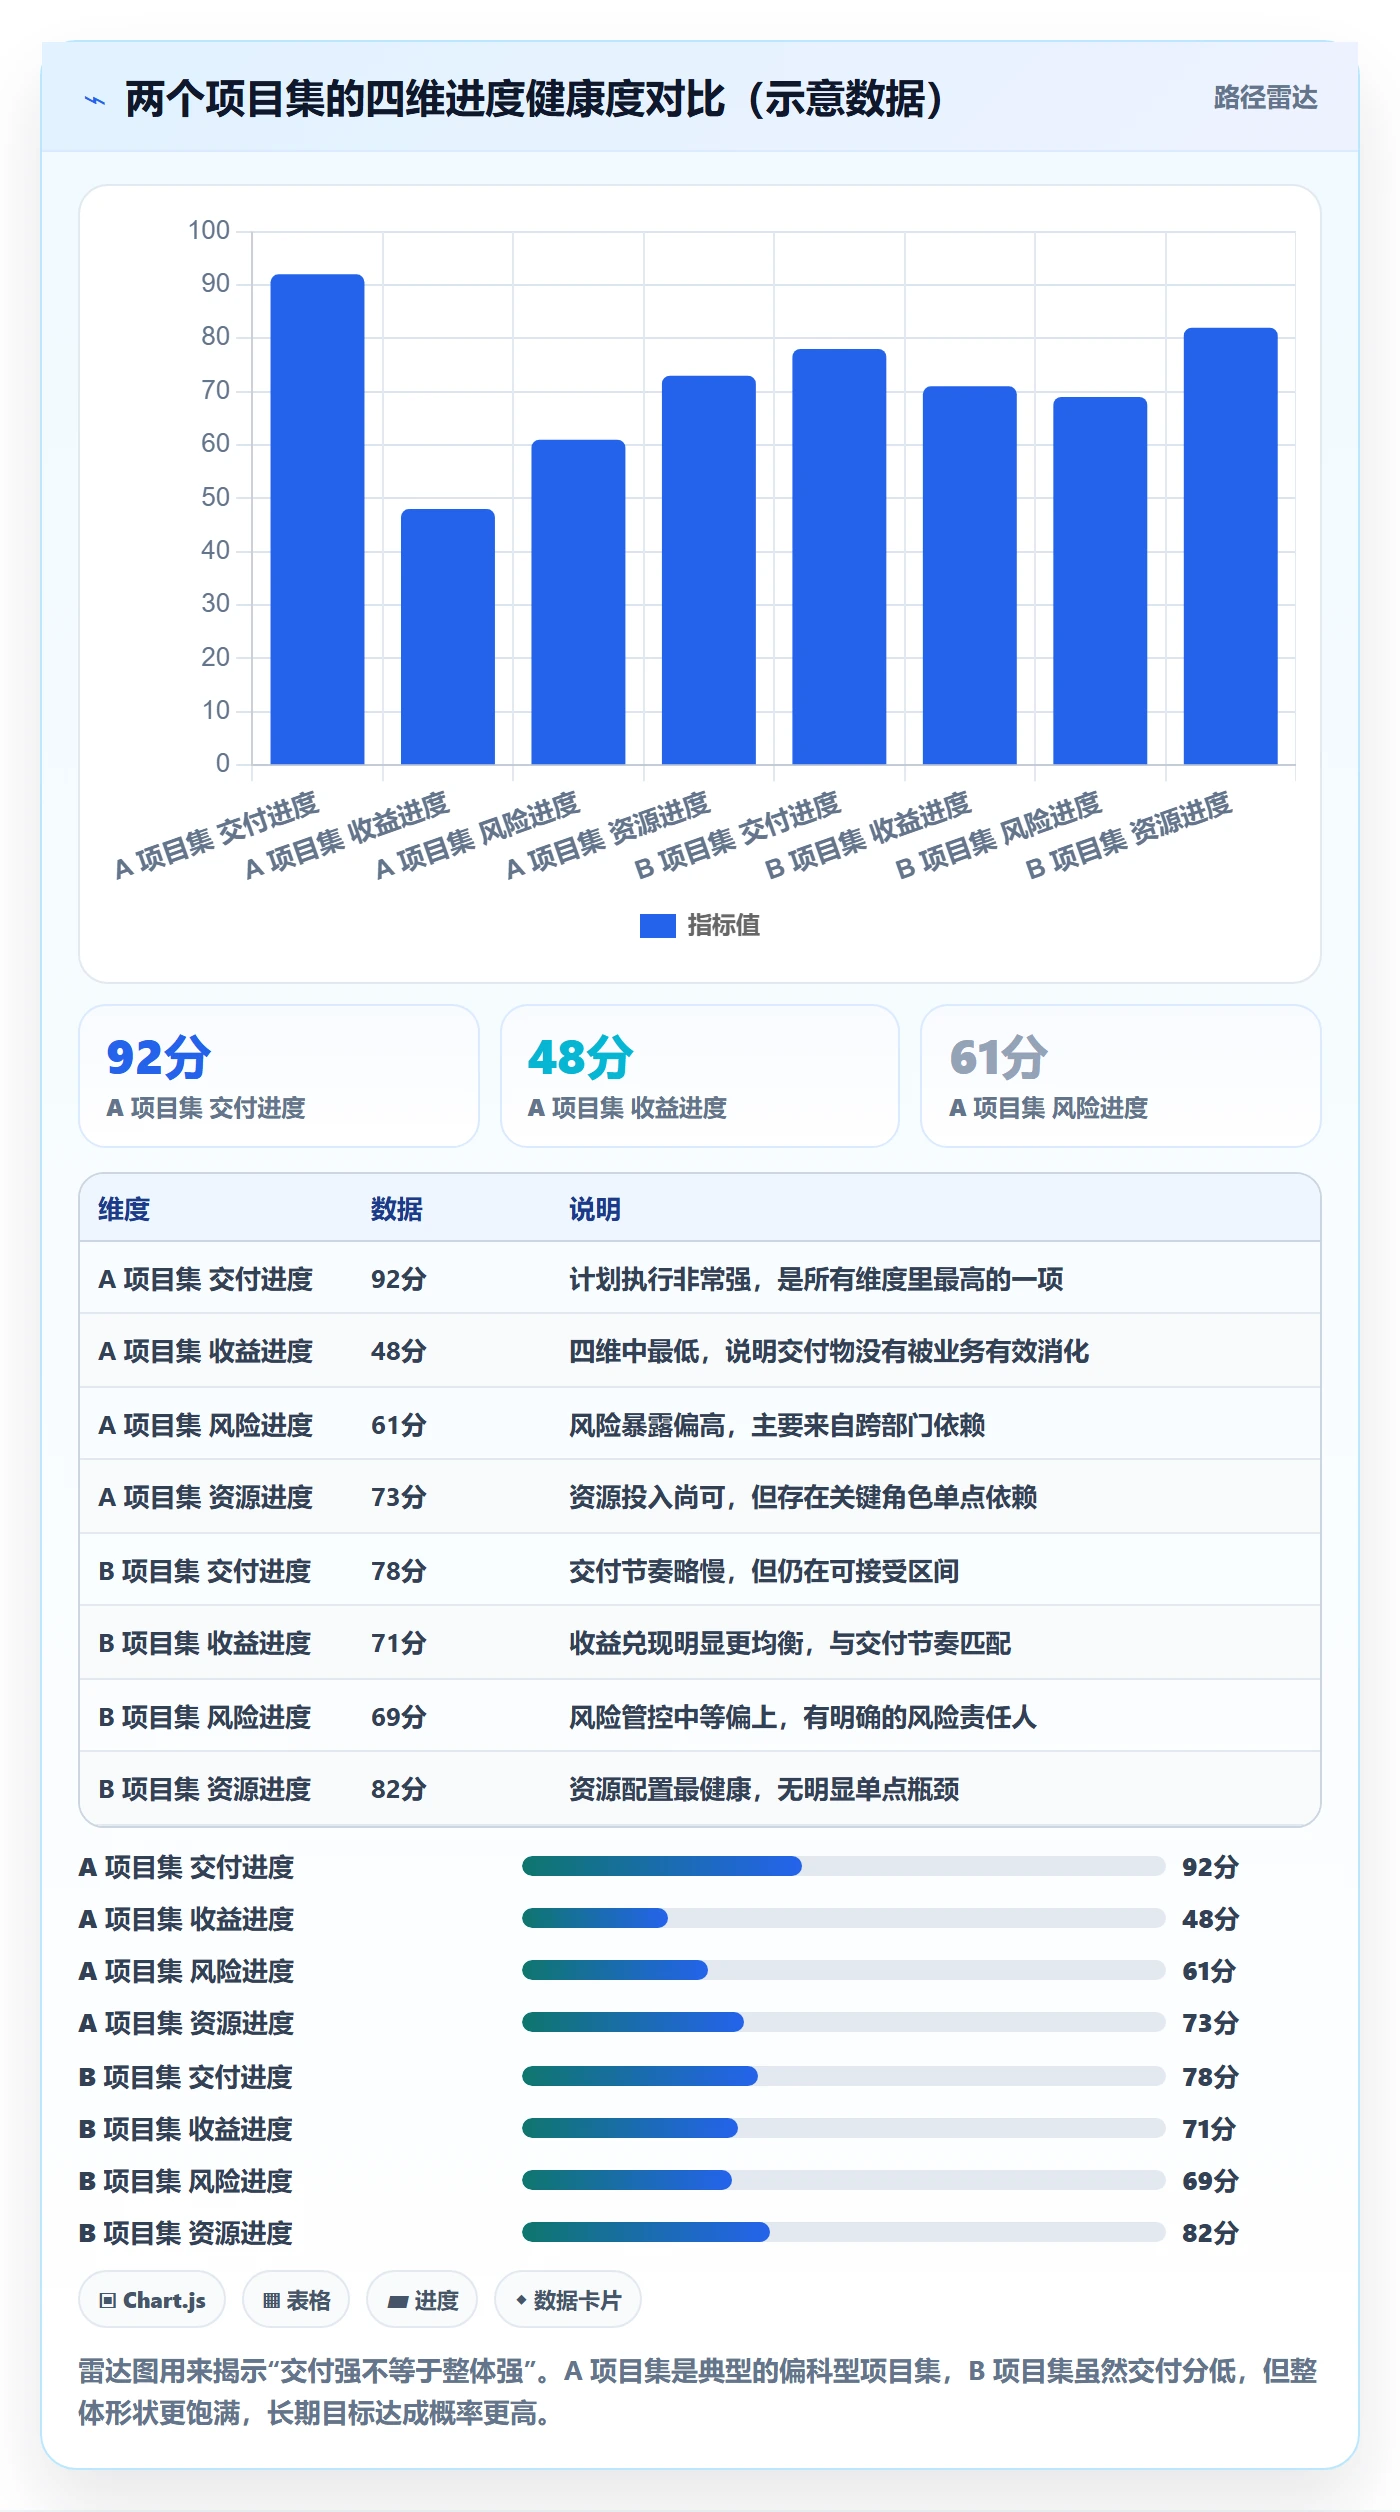
Task: Click the B 项目集 交付进度 progress bar
Action: (844, 2076)
